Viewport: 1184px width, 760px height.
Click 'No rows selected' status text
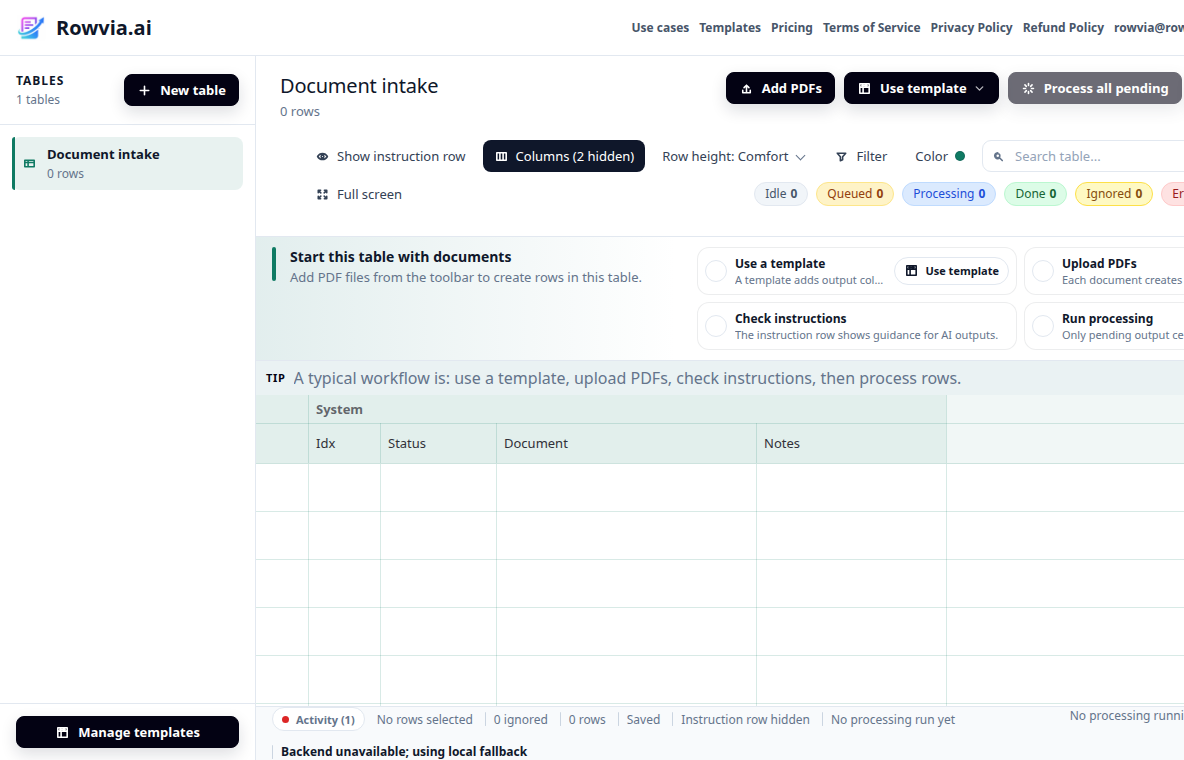(424, 720)
